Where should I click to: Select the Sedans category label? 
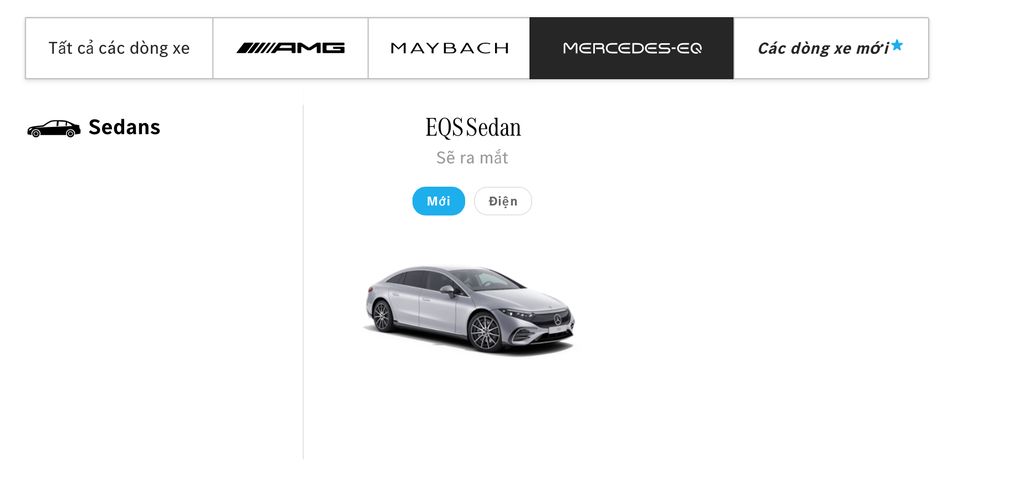tap(124, 127)
